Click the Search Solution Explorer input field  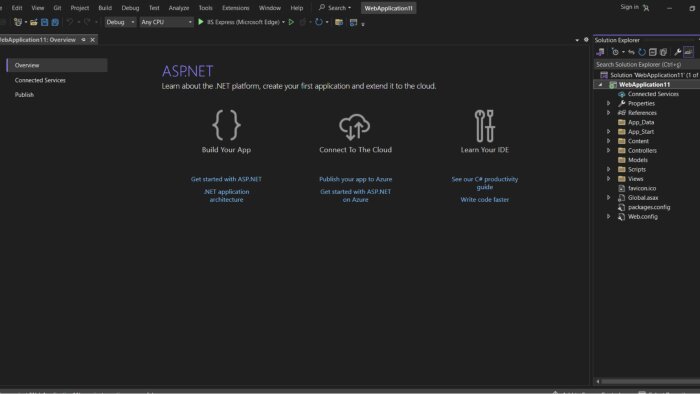coord(646,64)
